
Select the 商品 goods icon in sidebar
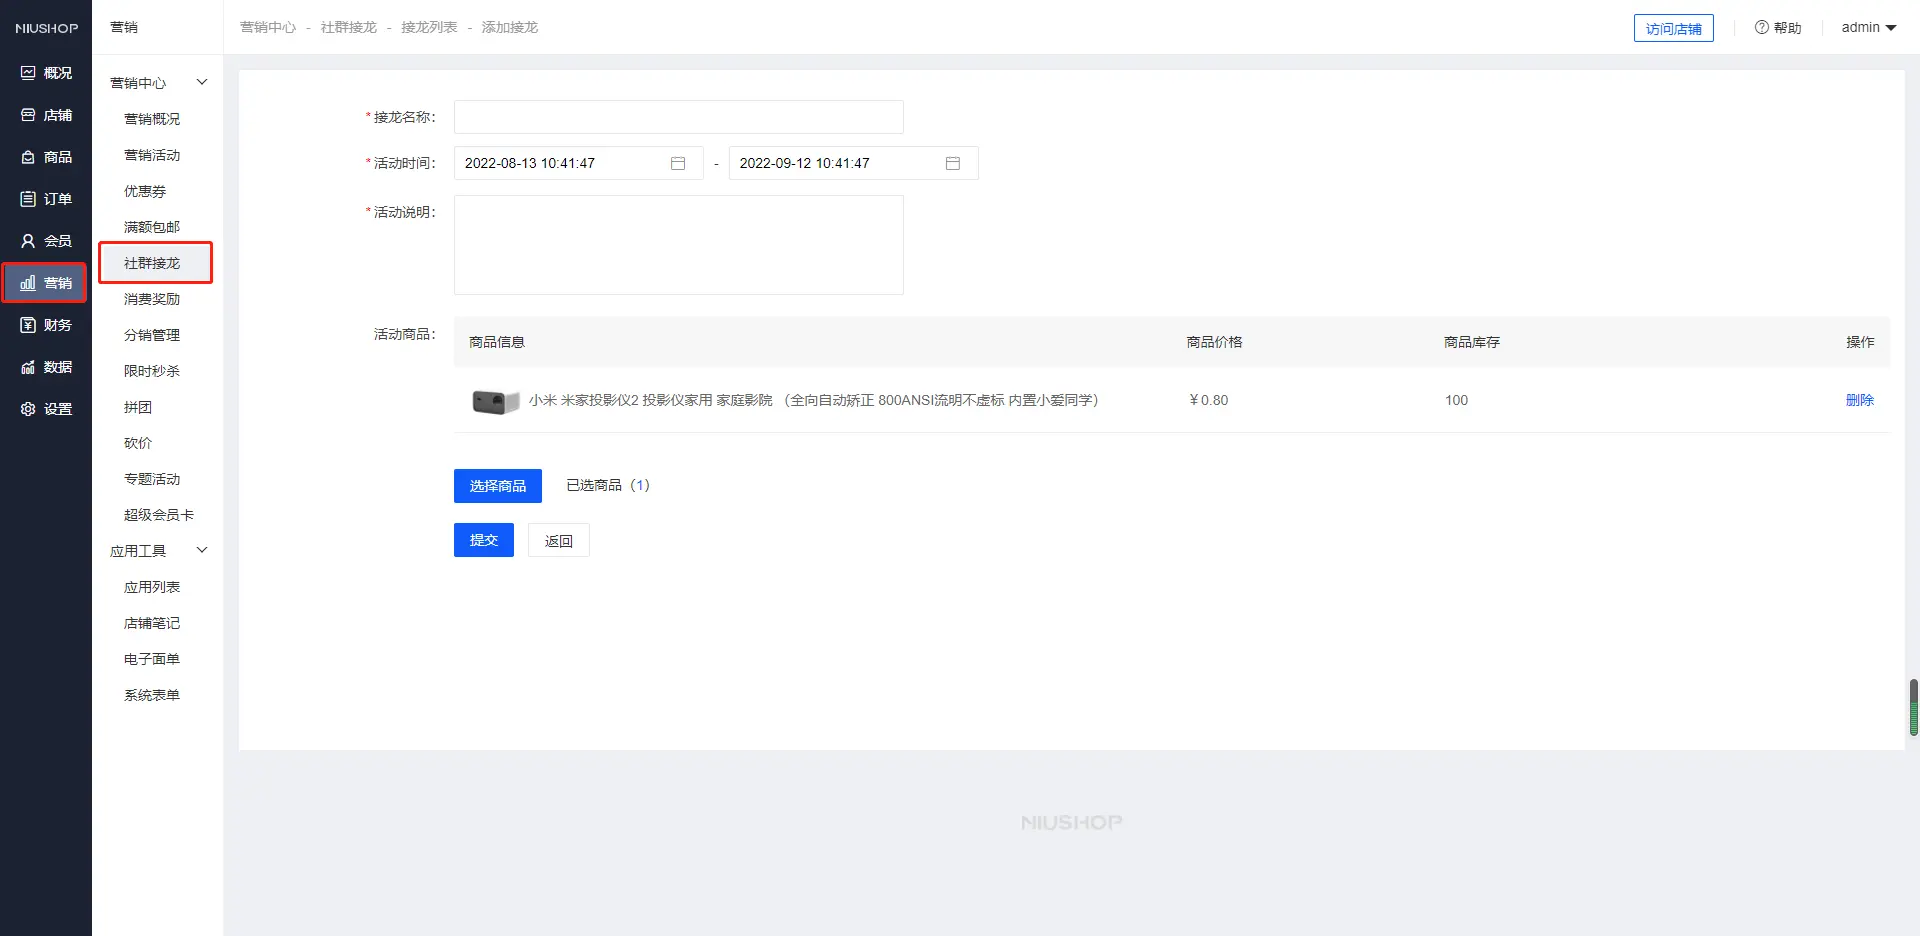click(28, 157)
